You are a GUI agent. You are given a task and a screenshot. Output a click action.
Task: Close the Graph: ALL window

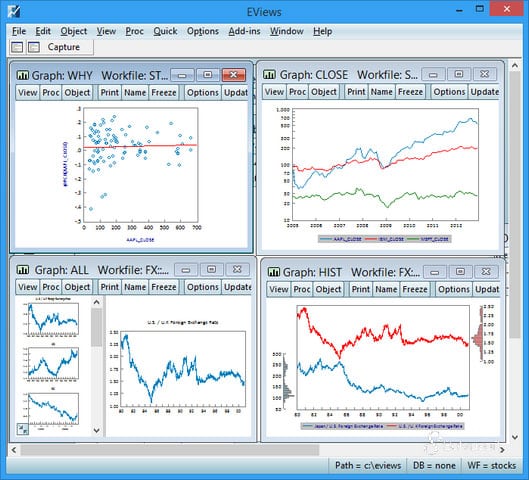(x=237, y=270)
